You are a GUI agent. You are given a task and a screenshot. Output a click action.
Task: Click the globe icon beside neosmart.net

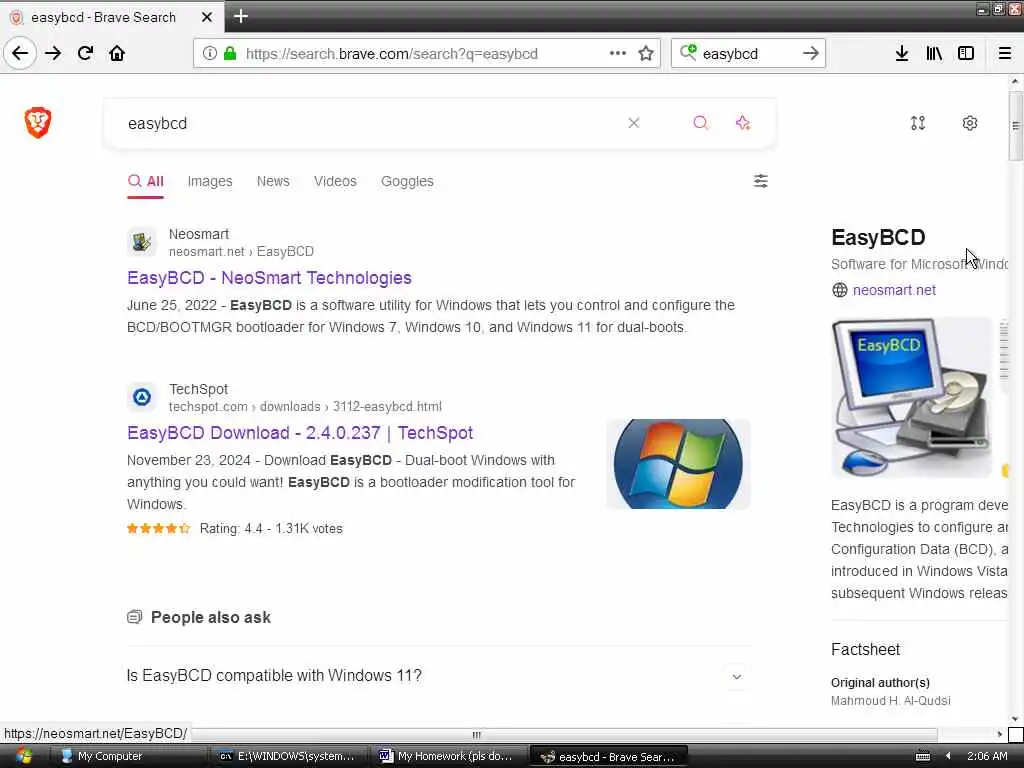click(840, 290)
